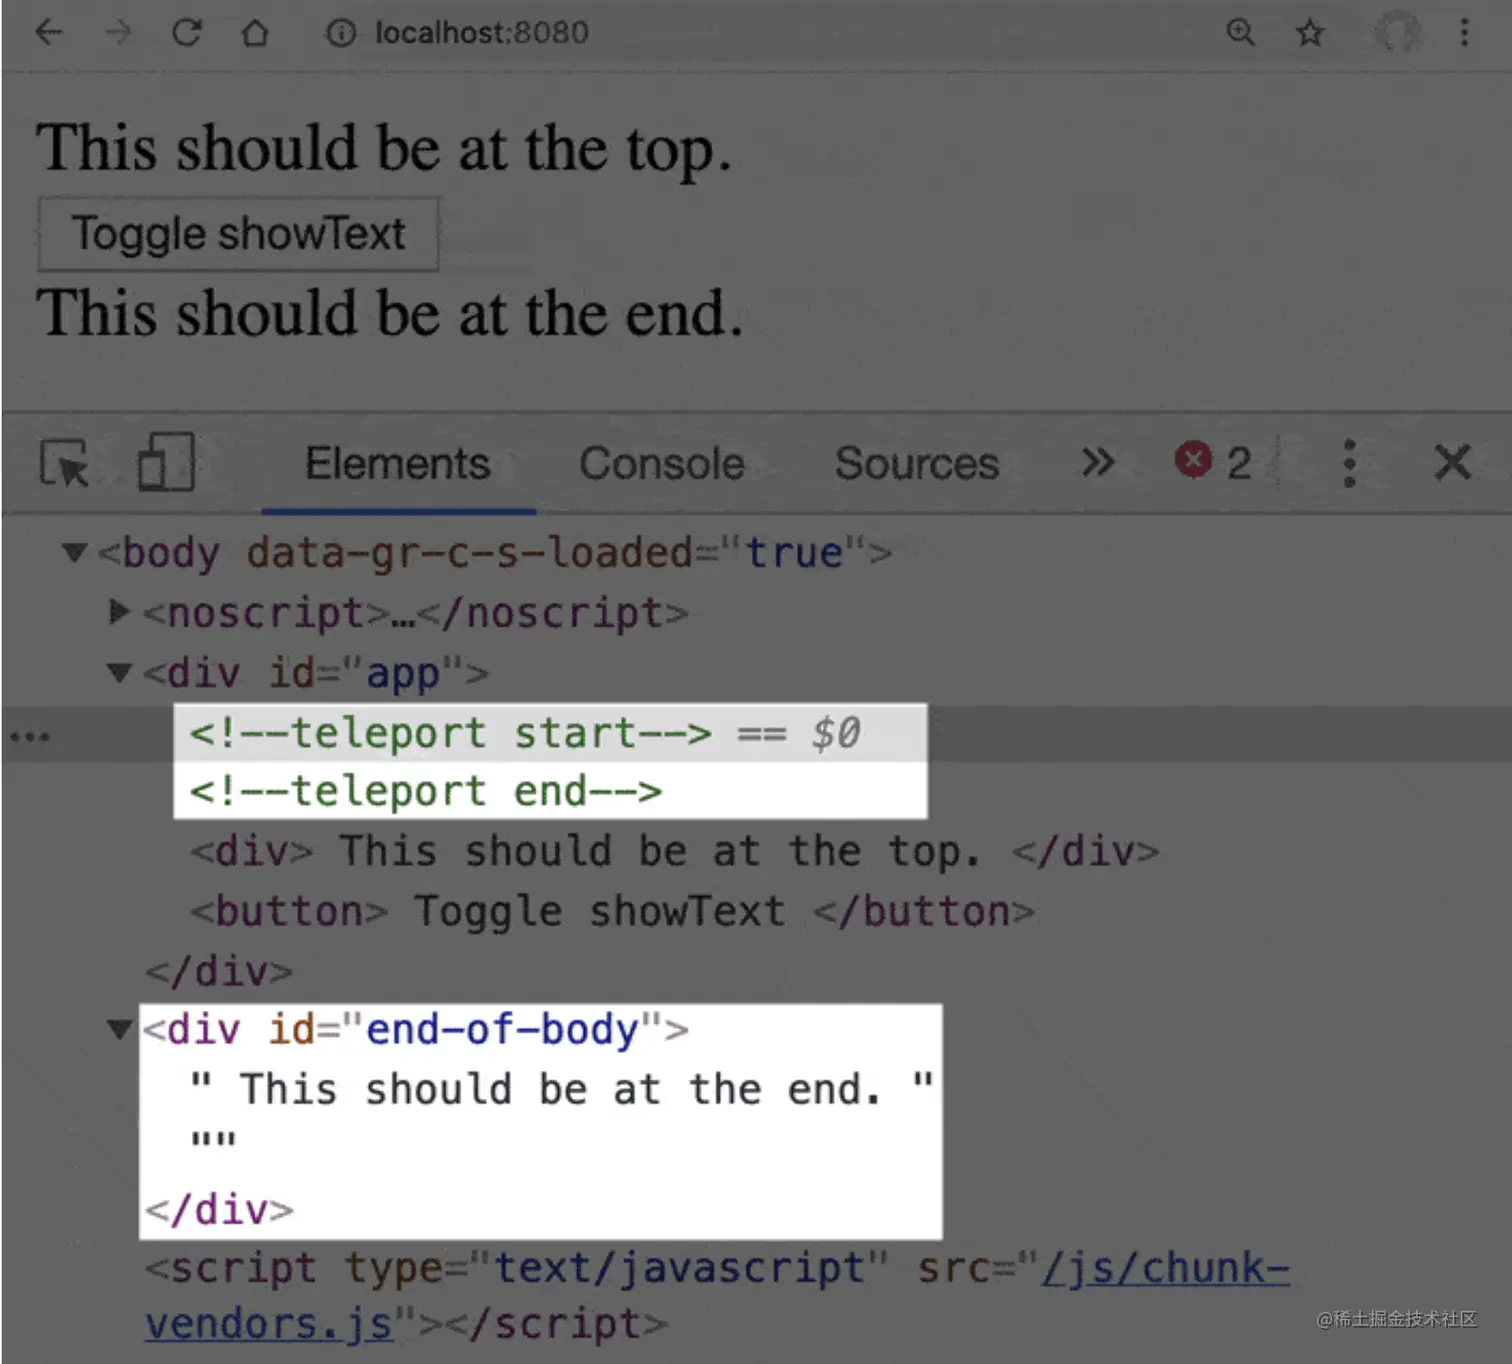Go back with the browser back arrow
This screenshot has width=1512, height=1364.
click(x=48, y=33)
